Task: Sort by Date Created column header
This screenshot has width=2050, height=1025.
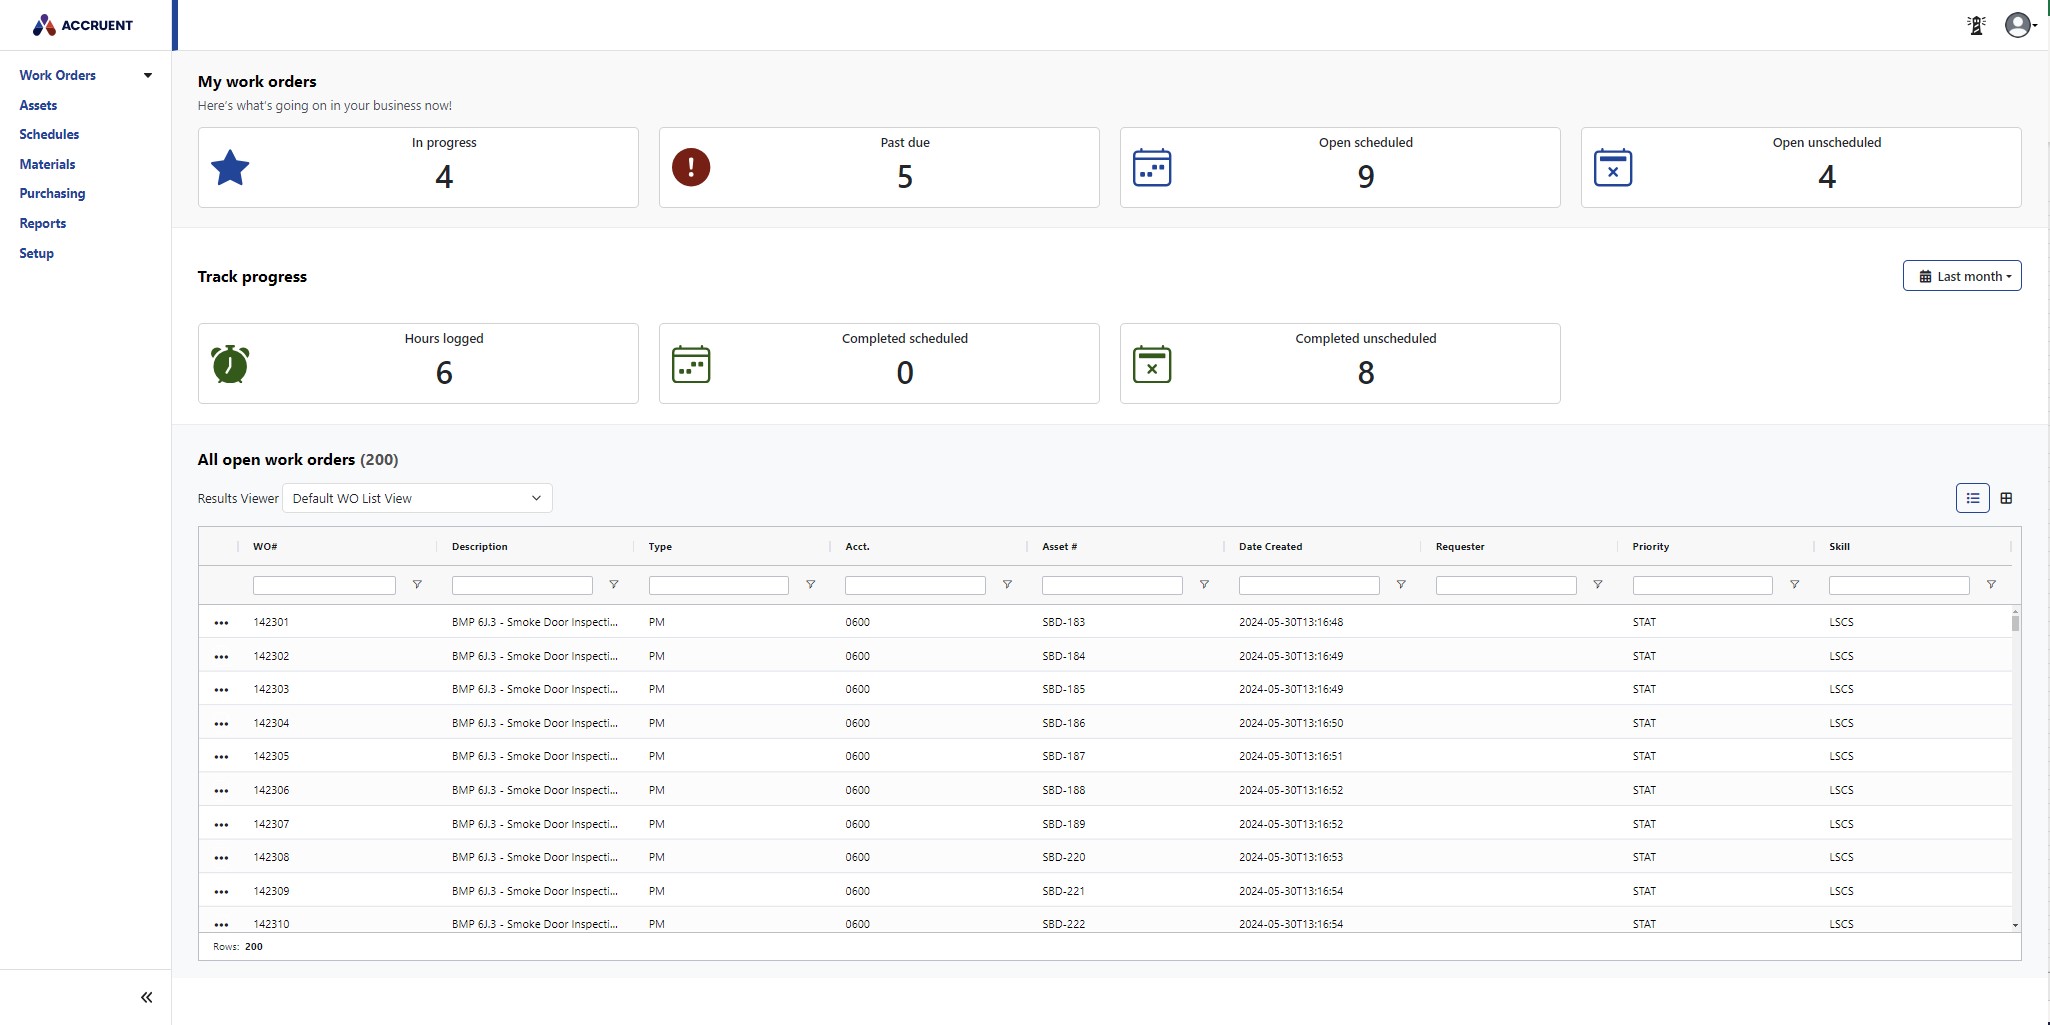Action: (1270, 547)
